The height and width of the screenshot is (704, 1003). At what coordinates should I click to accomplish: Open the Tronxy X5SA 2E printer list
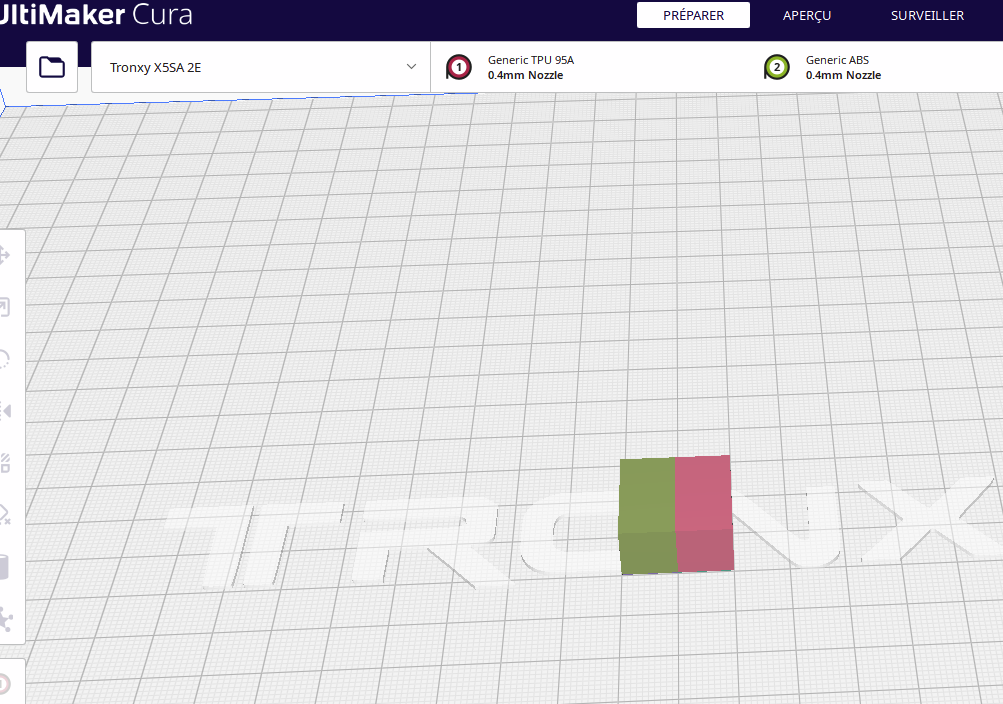(261, 67)
